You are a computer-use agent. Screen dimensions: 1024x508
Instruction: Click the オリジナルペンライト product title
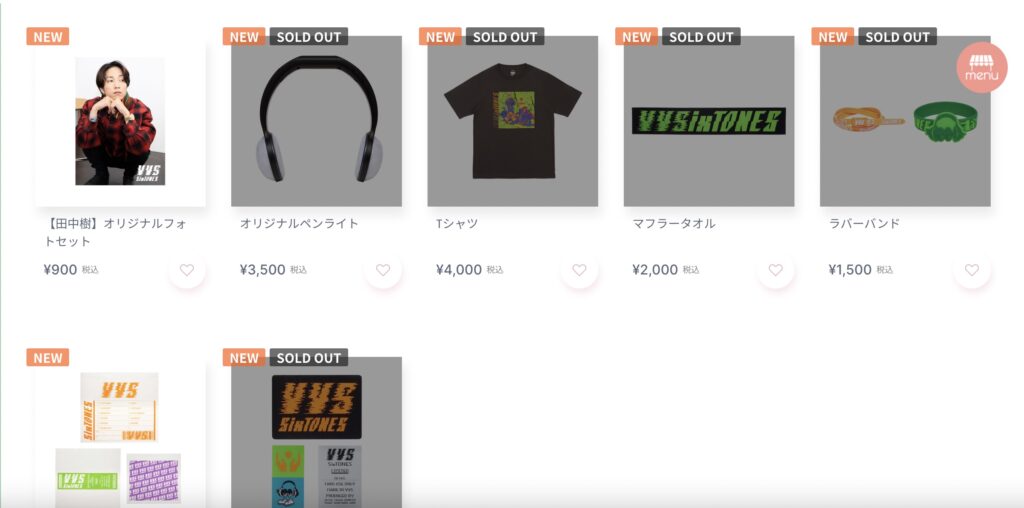click(x=299, y=223)
